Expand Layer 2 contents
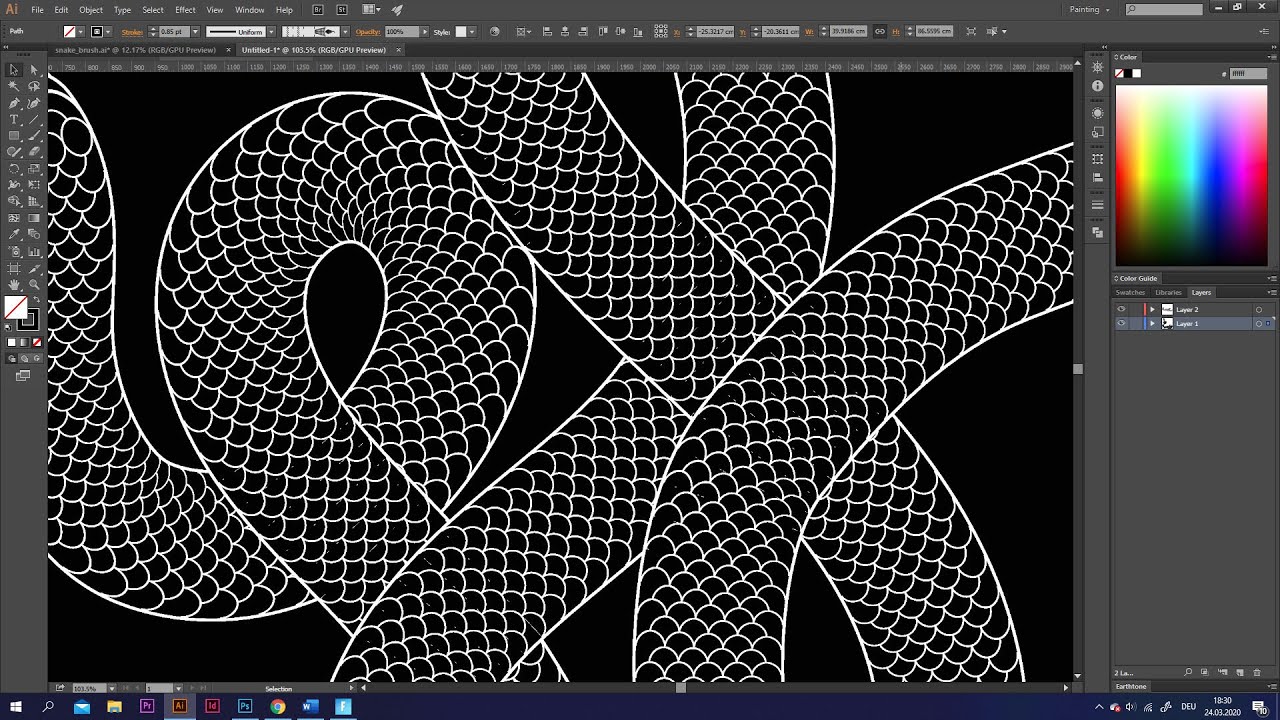The image size is (1280, 720). [x=1152, y=310]
